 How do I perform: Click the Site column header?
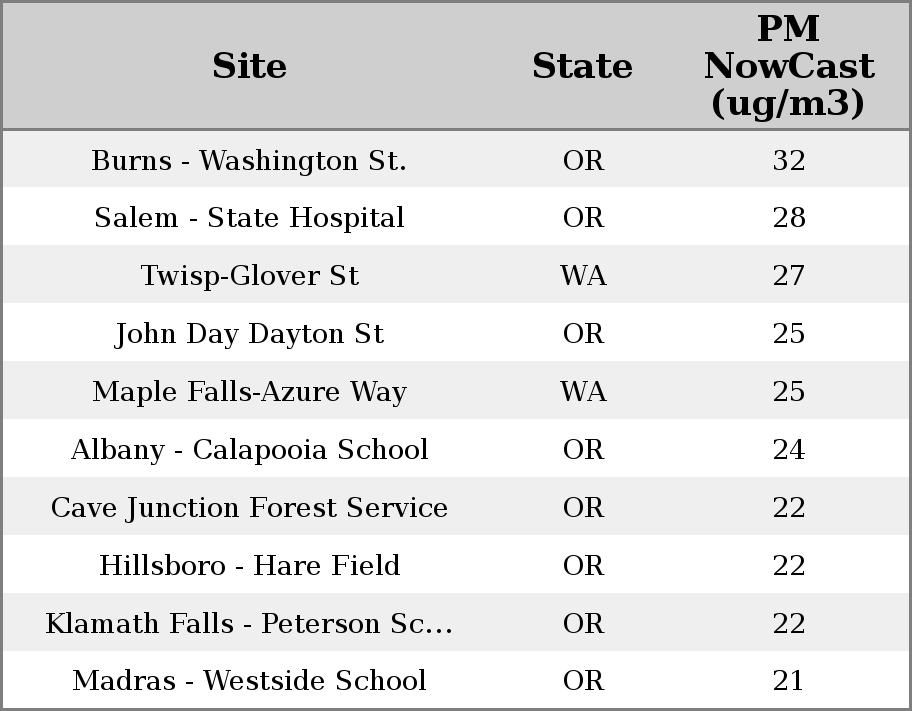point(249,66)
